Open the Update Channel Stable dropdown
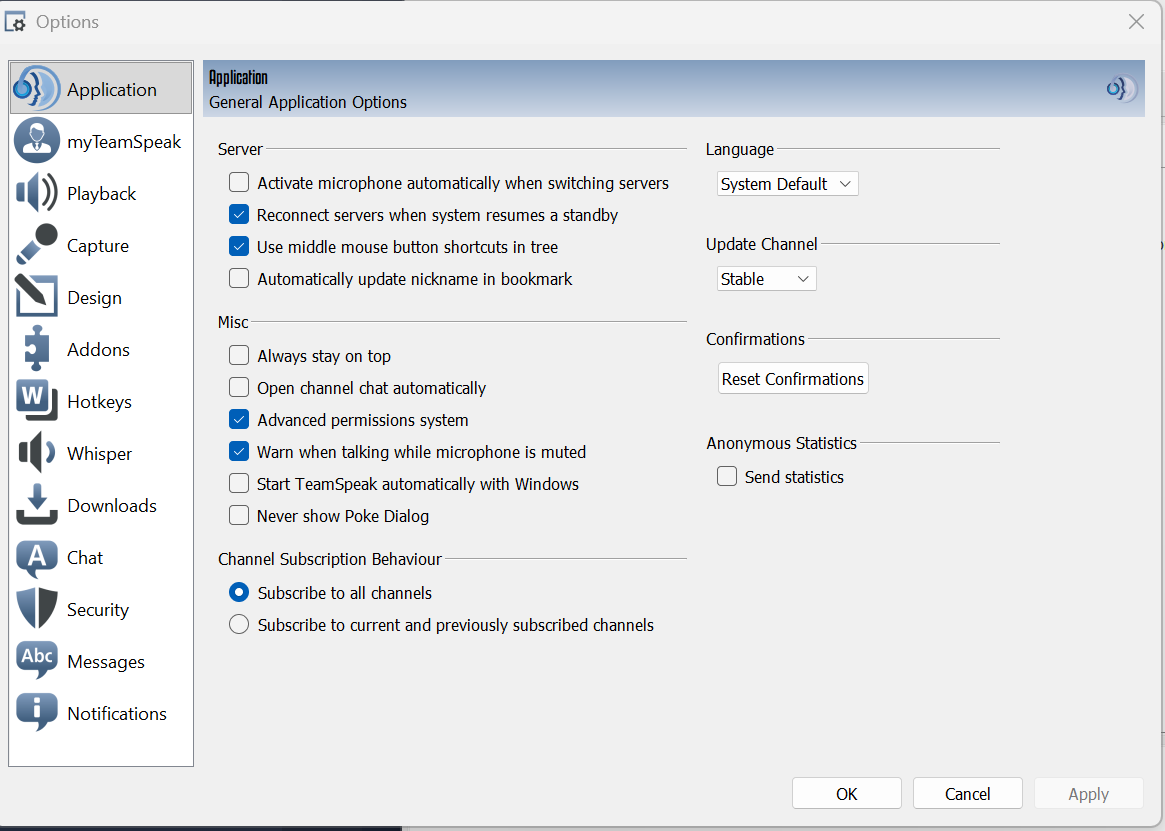 (x=767, y=279)
